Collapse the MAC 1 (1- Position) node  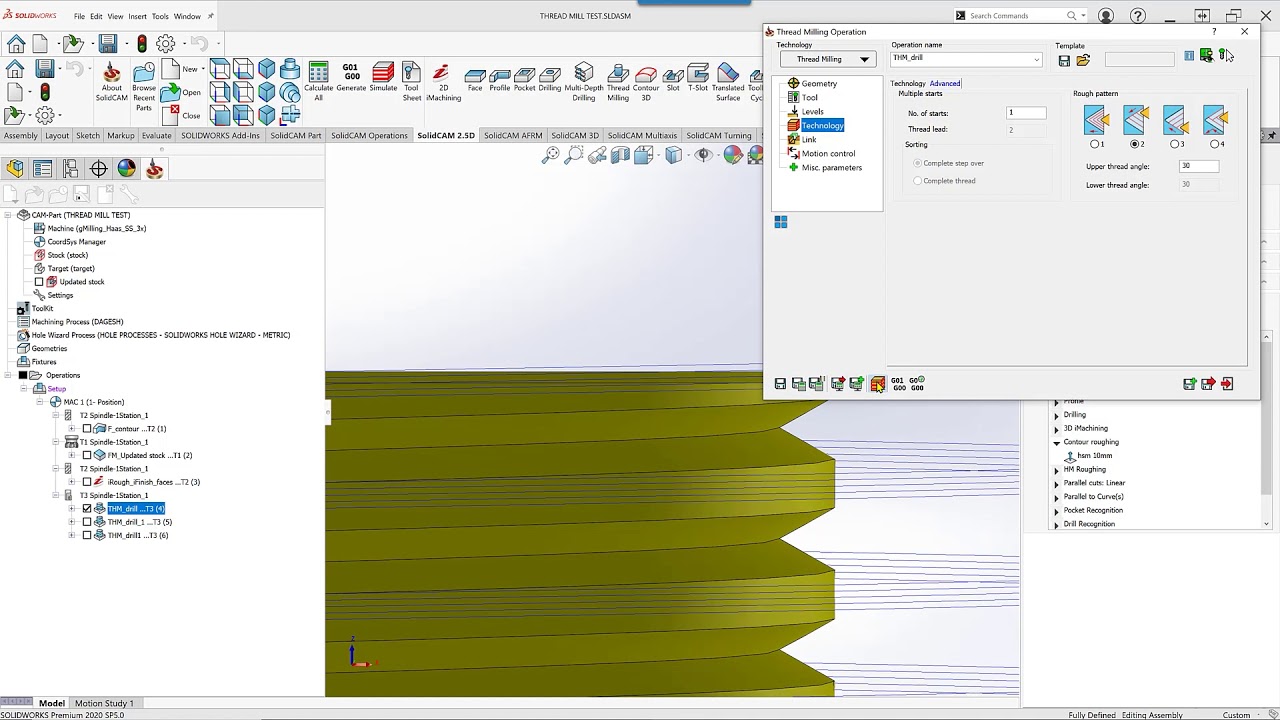(x=41, y=402)
